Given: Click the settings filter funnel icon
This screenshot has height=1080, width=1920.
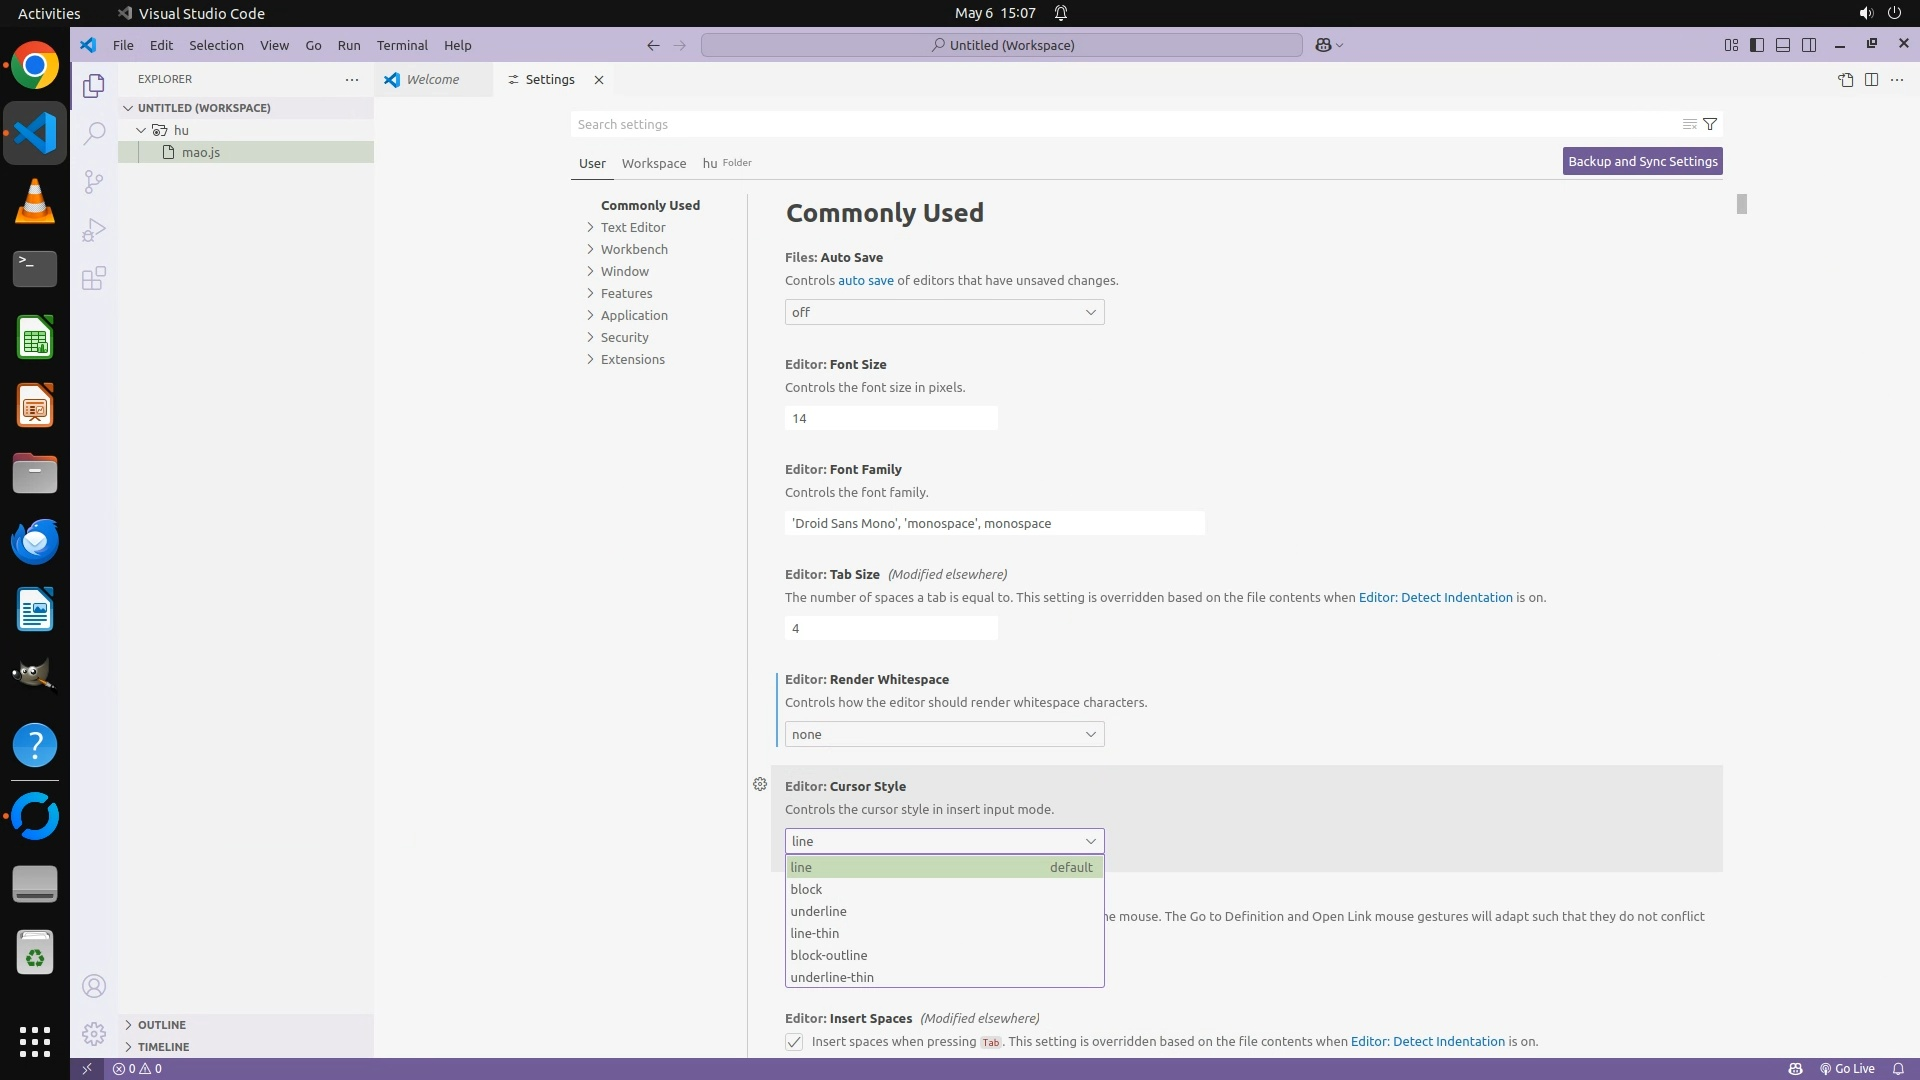Looking at the screenshot, I should pos(1710,124).
